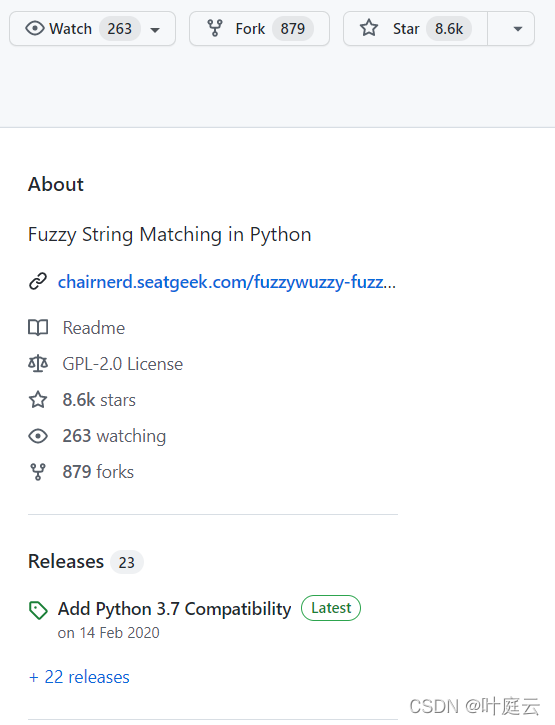Click the fork icon beside 879 forks
The image size is (555, 725).
38,472
